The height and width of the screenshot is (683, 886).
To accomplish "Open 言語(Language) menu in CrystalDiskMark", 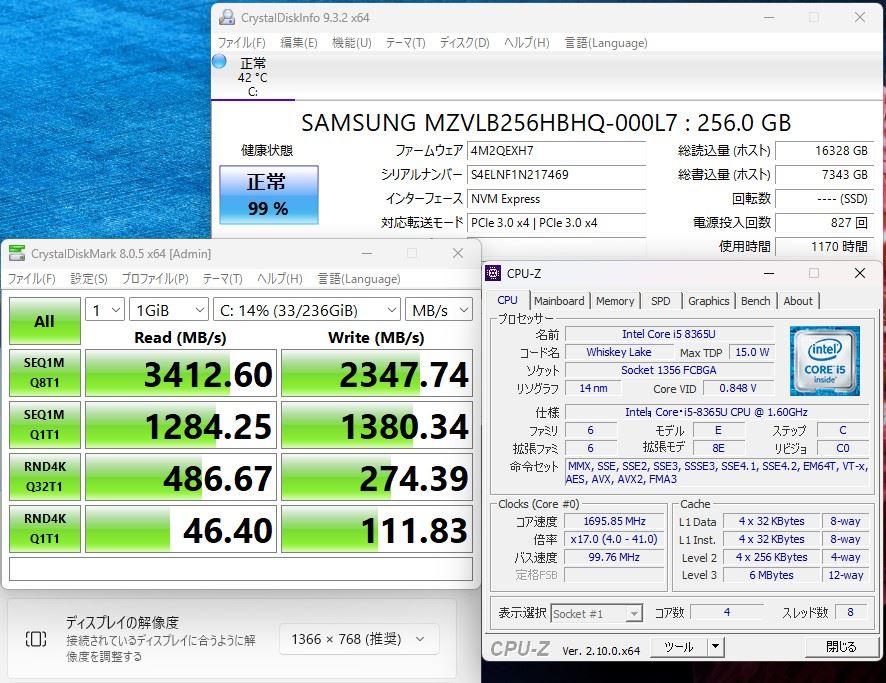I will 359,279.
